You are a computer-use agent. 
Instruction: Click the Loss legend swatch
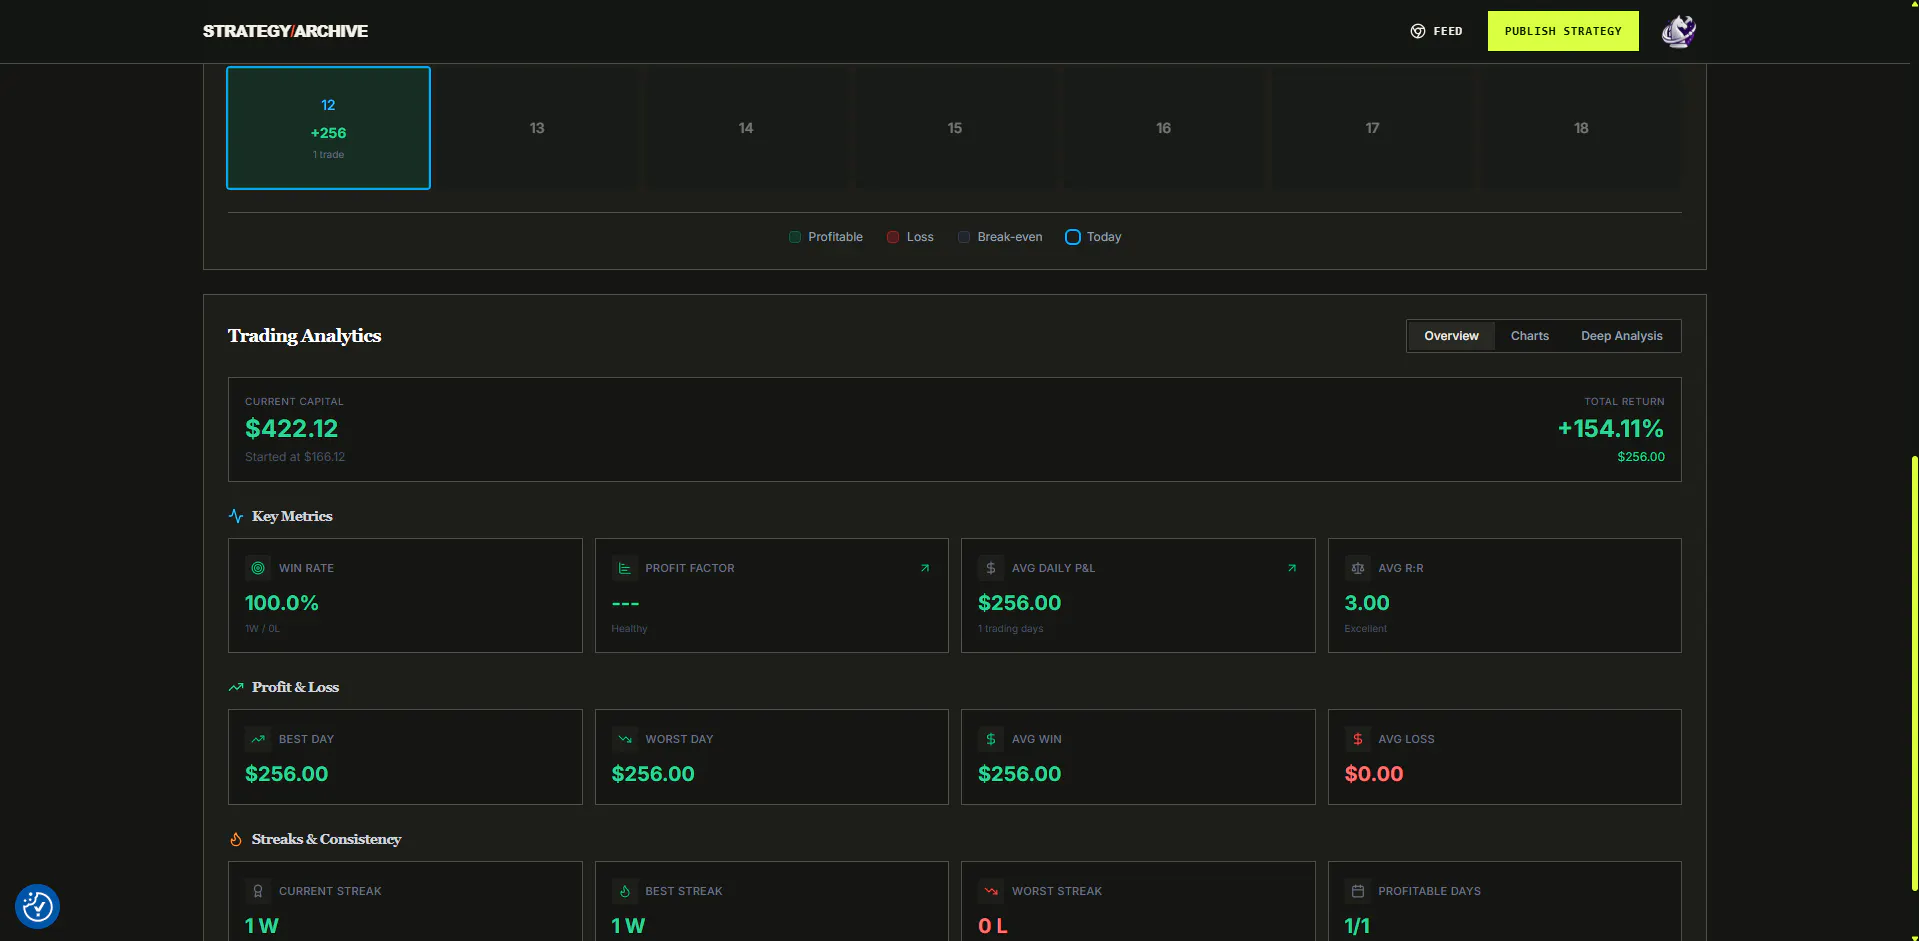(893, 237)
